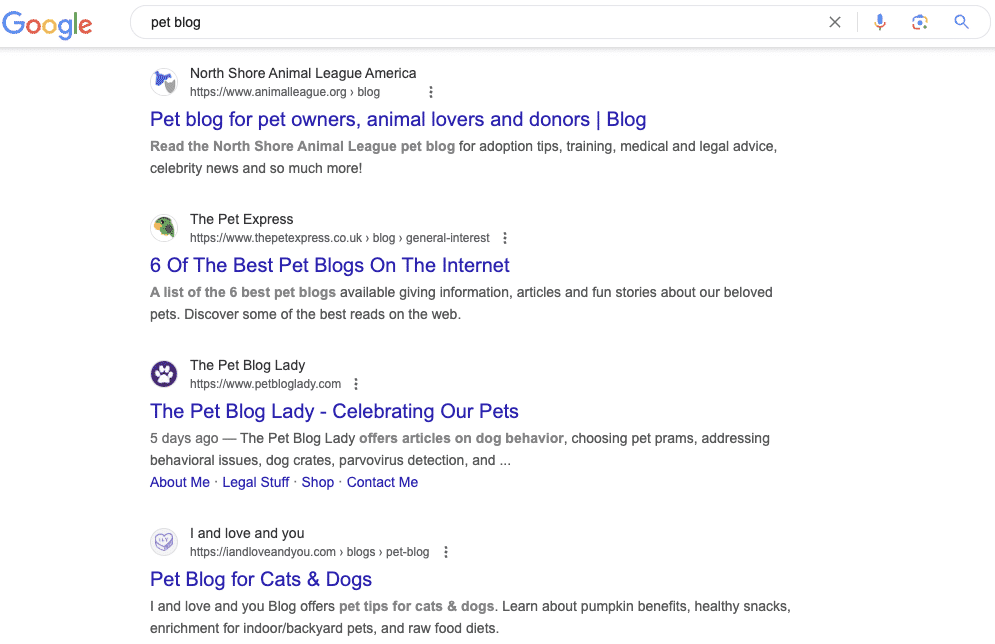Click the Google logo
Viewport: 995px width, 644px height.
(47, 24)
